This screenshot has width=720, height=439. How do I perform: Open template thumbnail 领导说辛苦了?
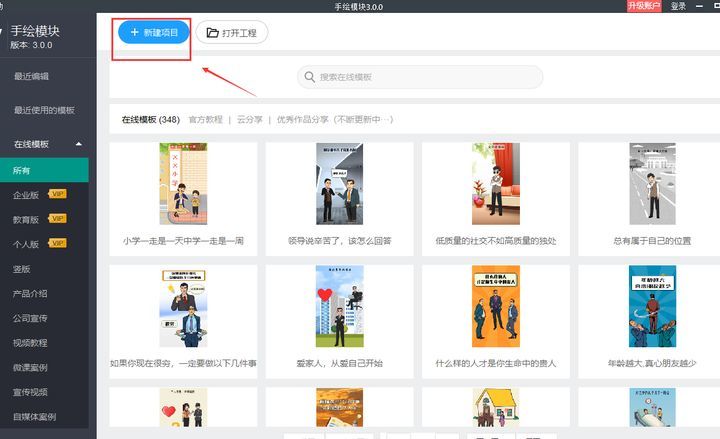point(339,184)
